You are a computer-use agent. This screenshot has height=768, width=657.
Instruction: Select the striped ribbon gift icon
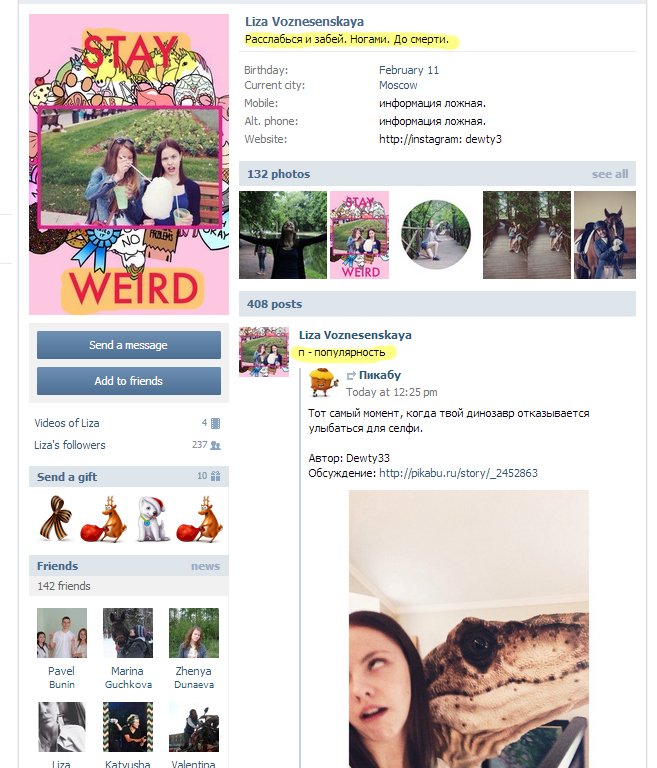click(x=55, y=518)
